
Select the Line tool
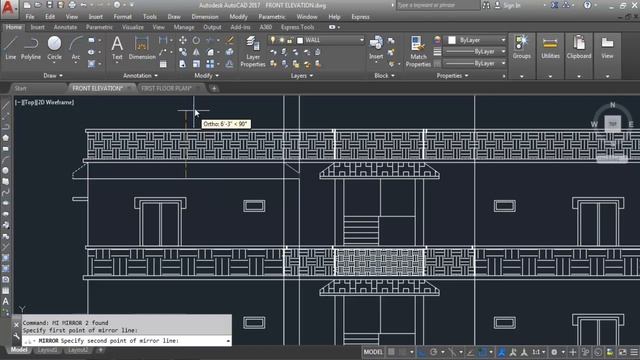point(11,48)
